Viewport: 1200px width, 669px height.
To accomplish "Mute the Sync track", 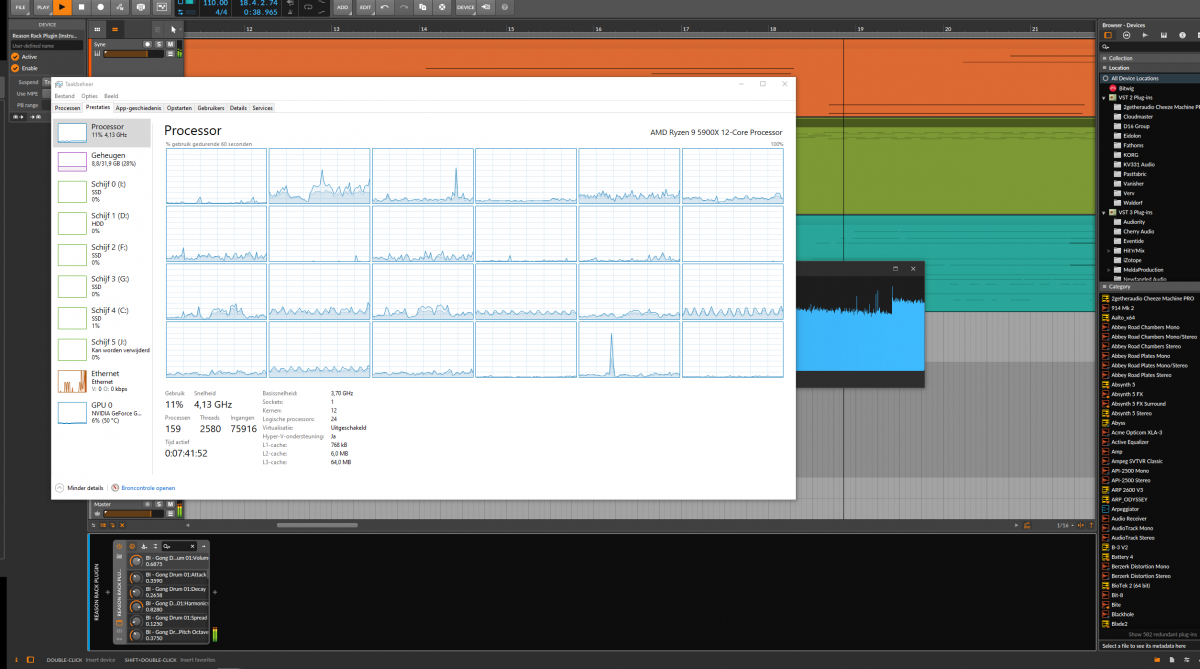I will click(x=170, y=44).
